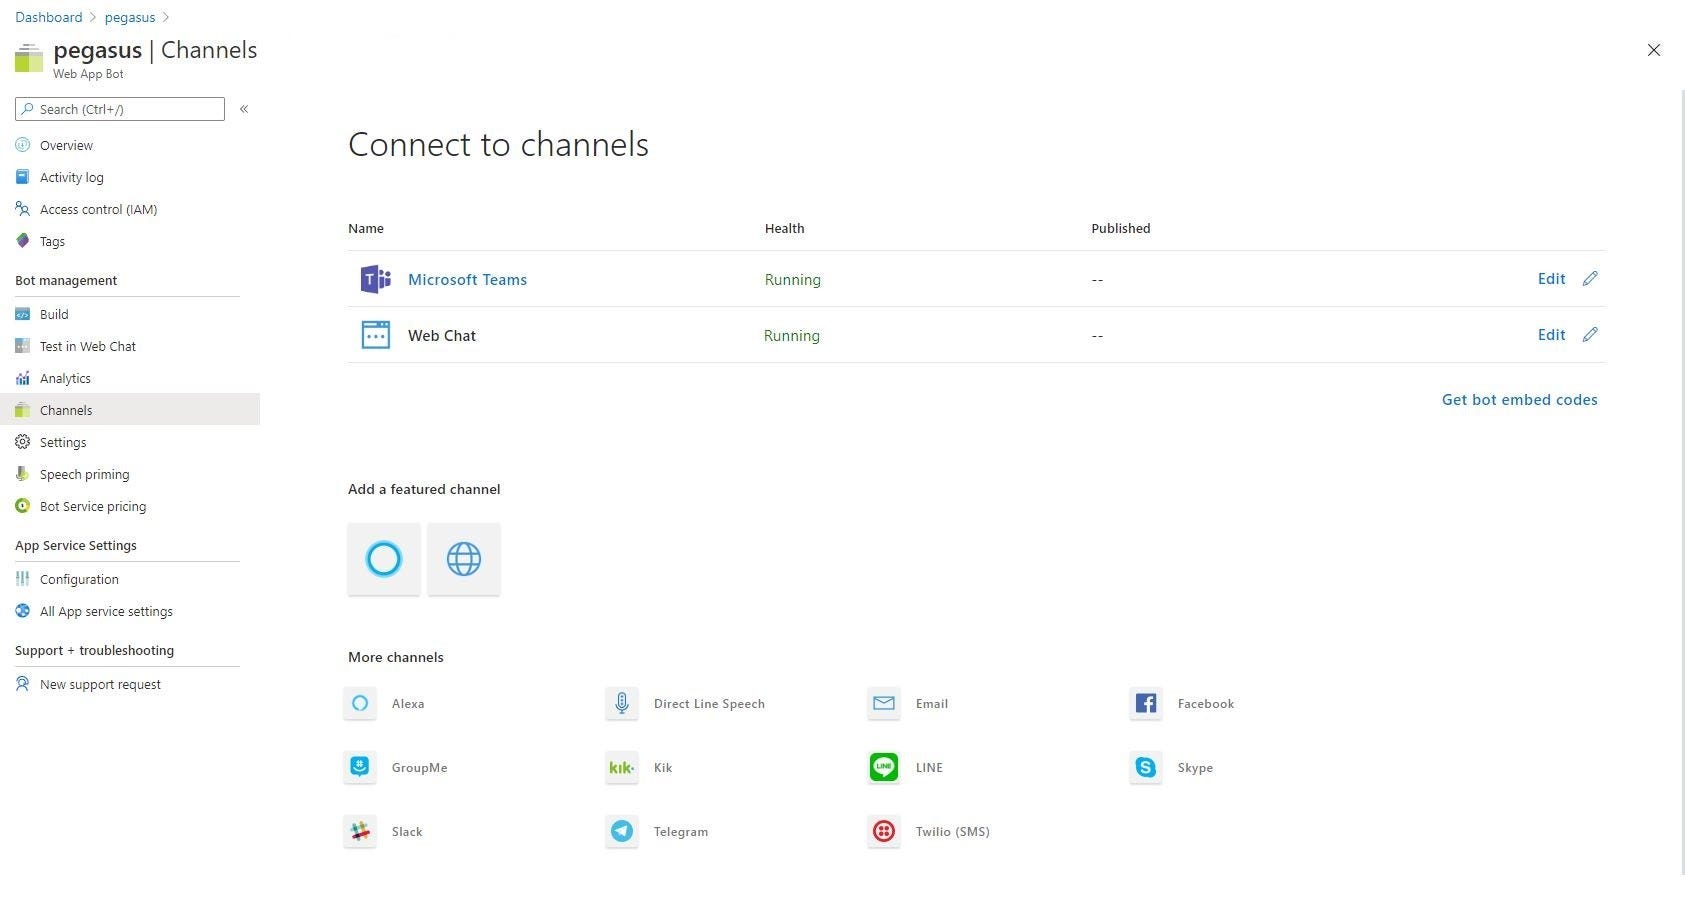Image resolution: width=1685 pixels, height=903 pixels.
Task: Click the LINE channel icon
Action: coord(884,767)
